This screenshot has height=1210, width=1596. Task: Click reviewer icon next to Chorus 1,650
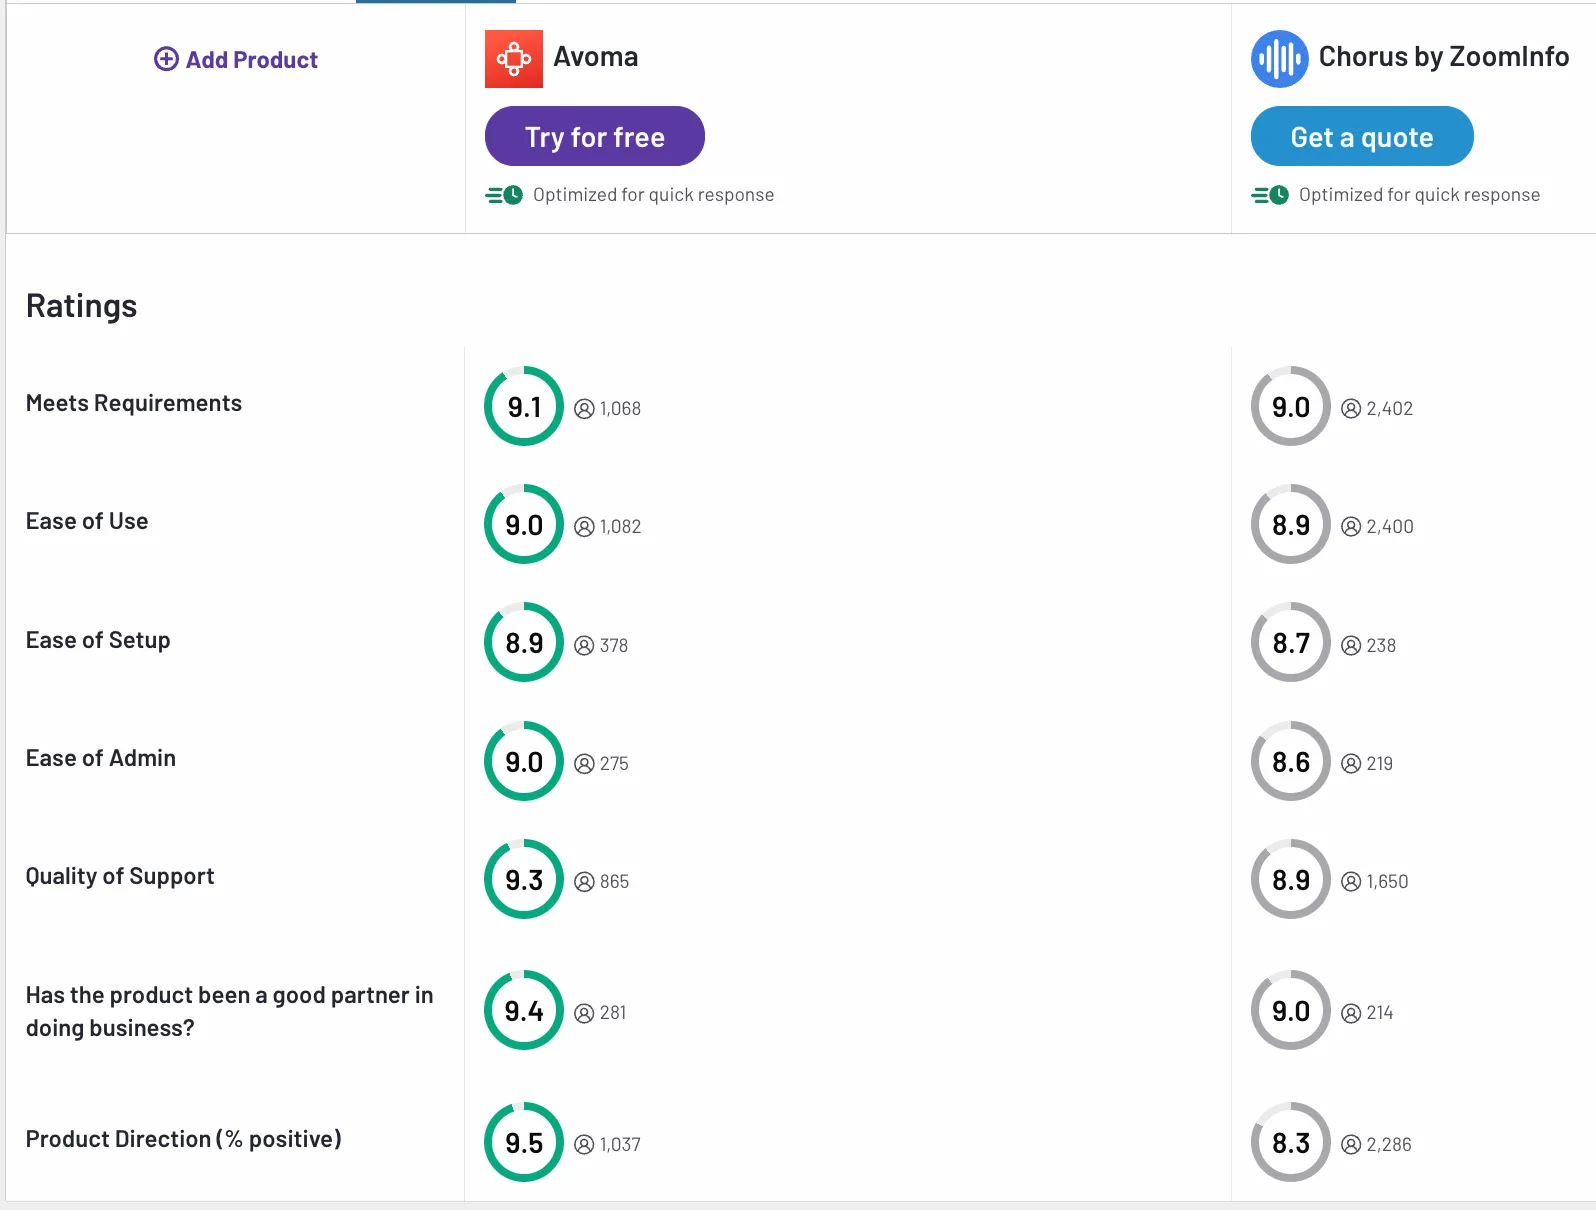[1351, 882]
